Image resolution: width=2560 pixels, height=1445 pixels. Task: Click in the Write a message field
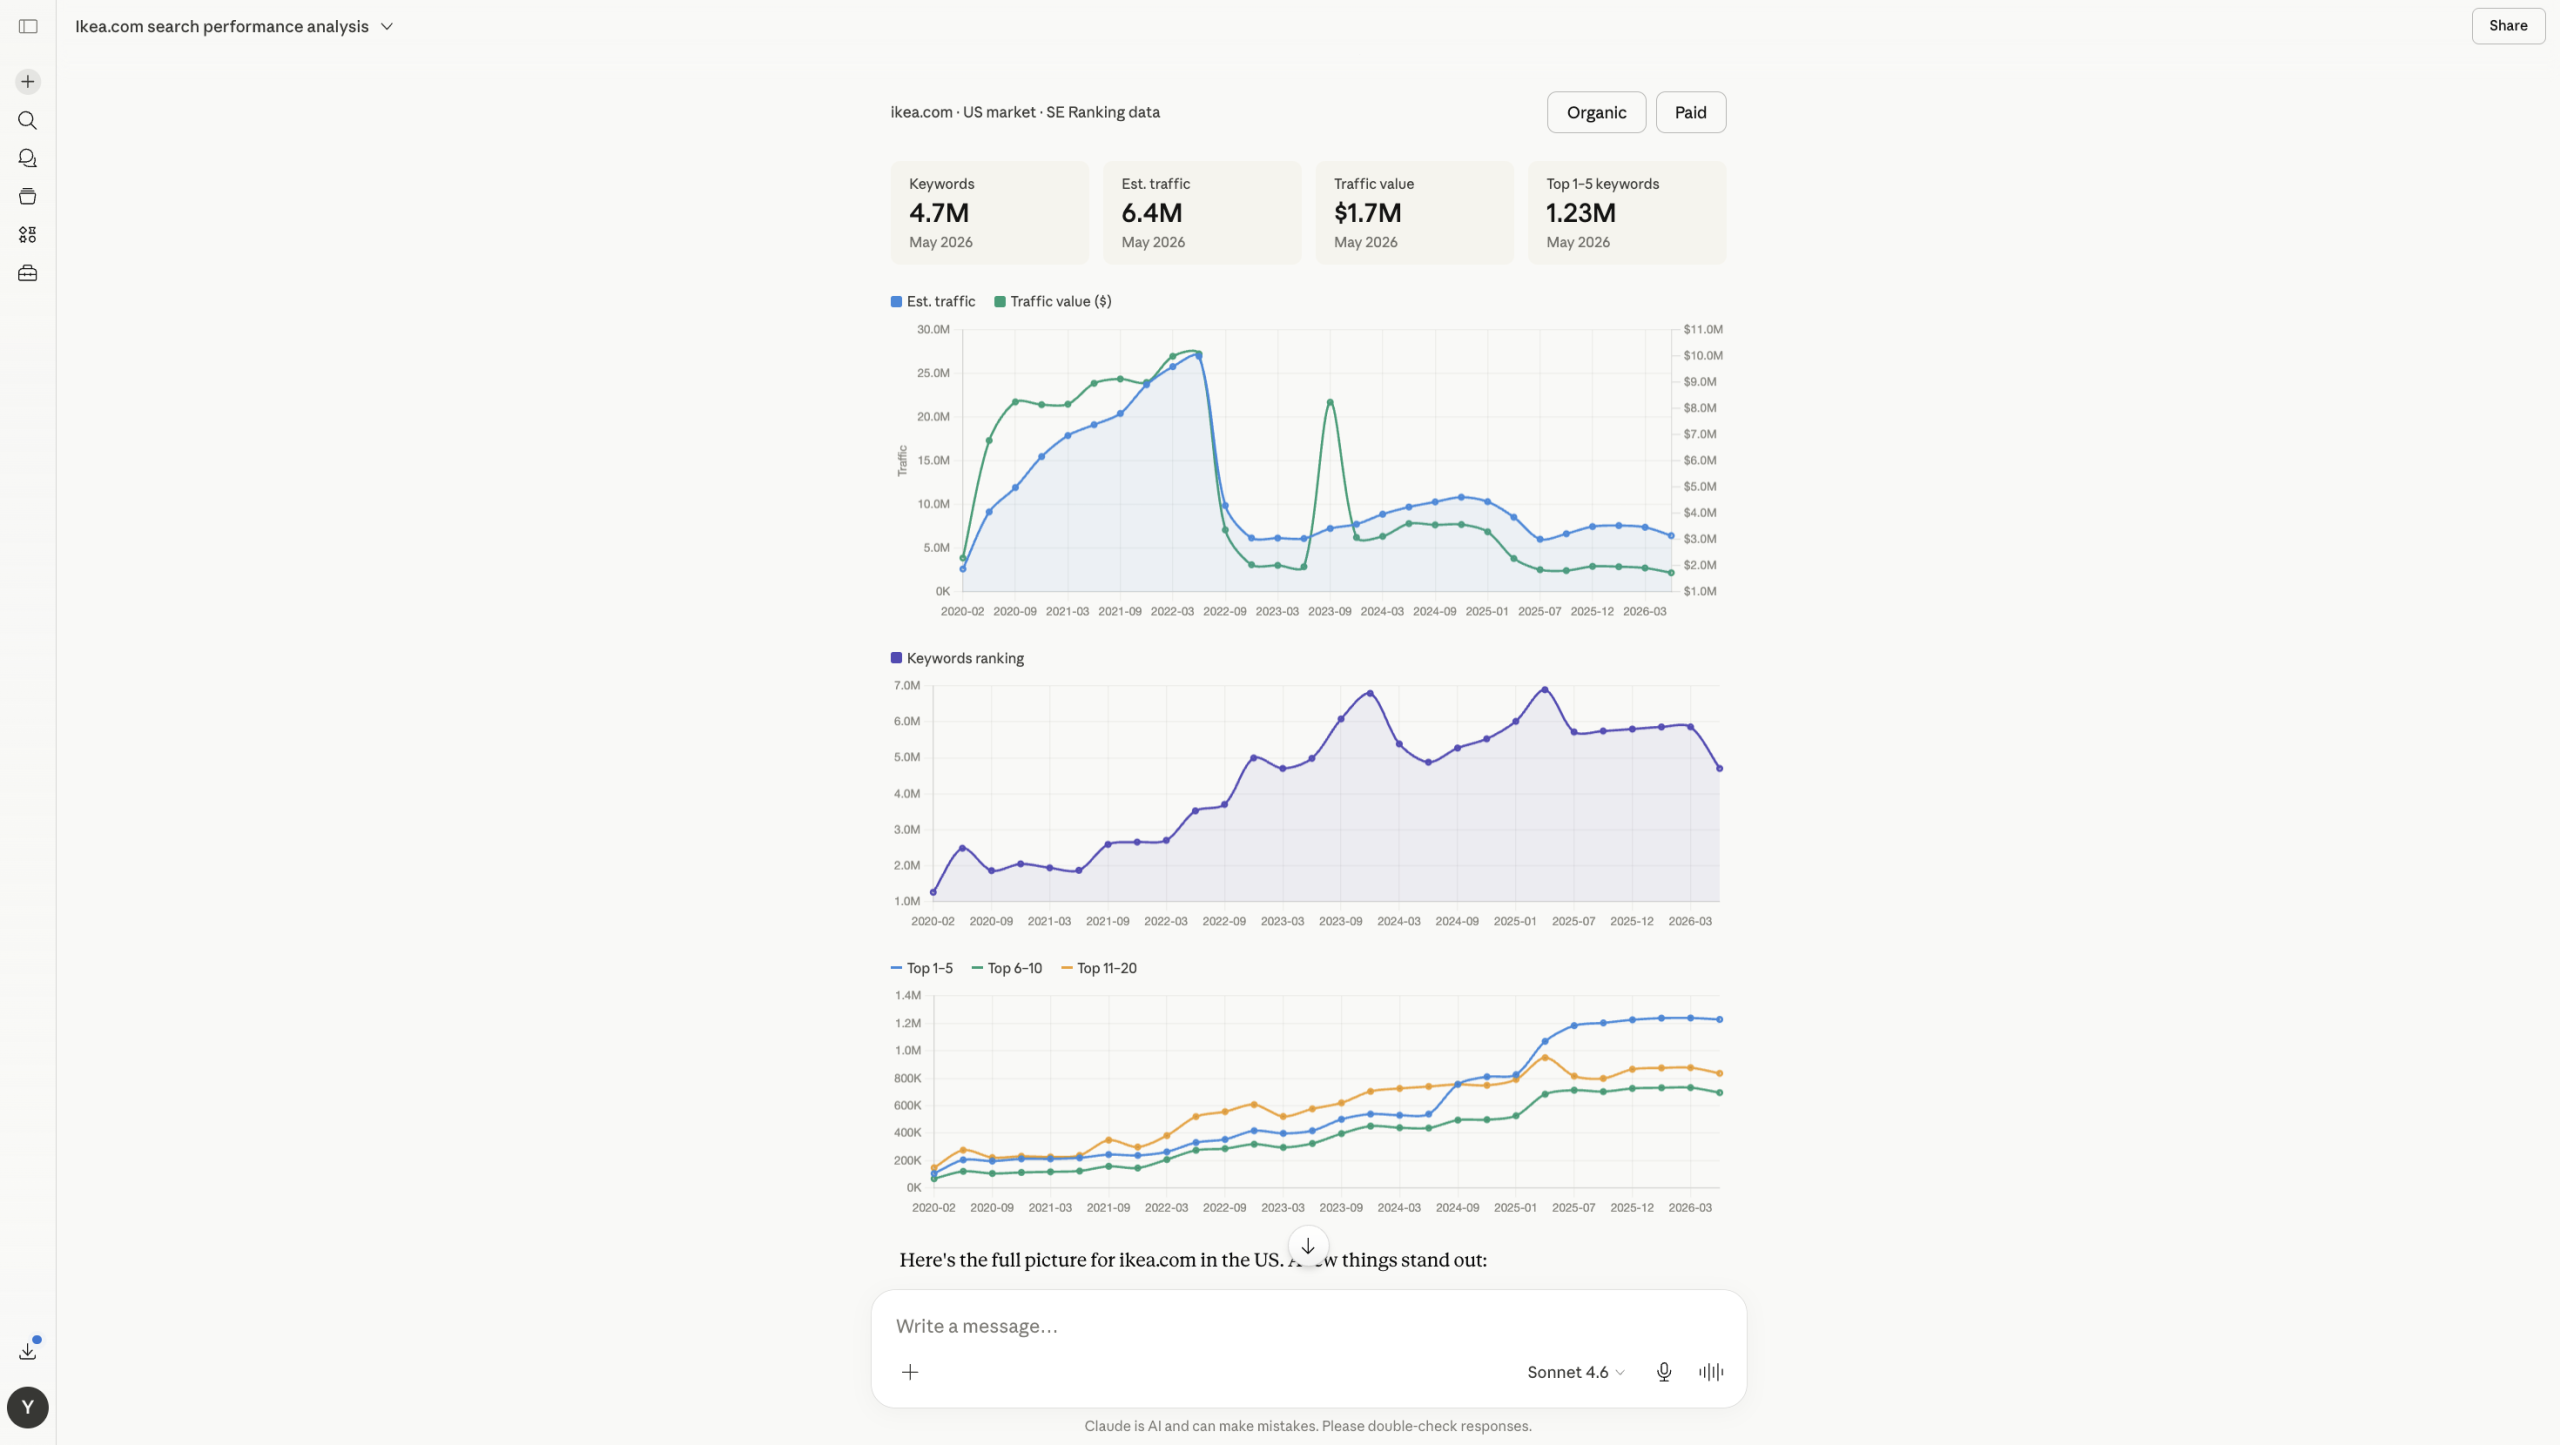click(1308, 1326)
